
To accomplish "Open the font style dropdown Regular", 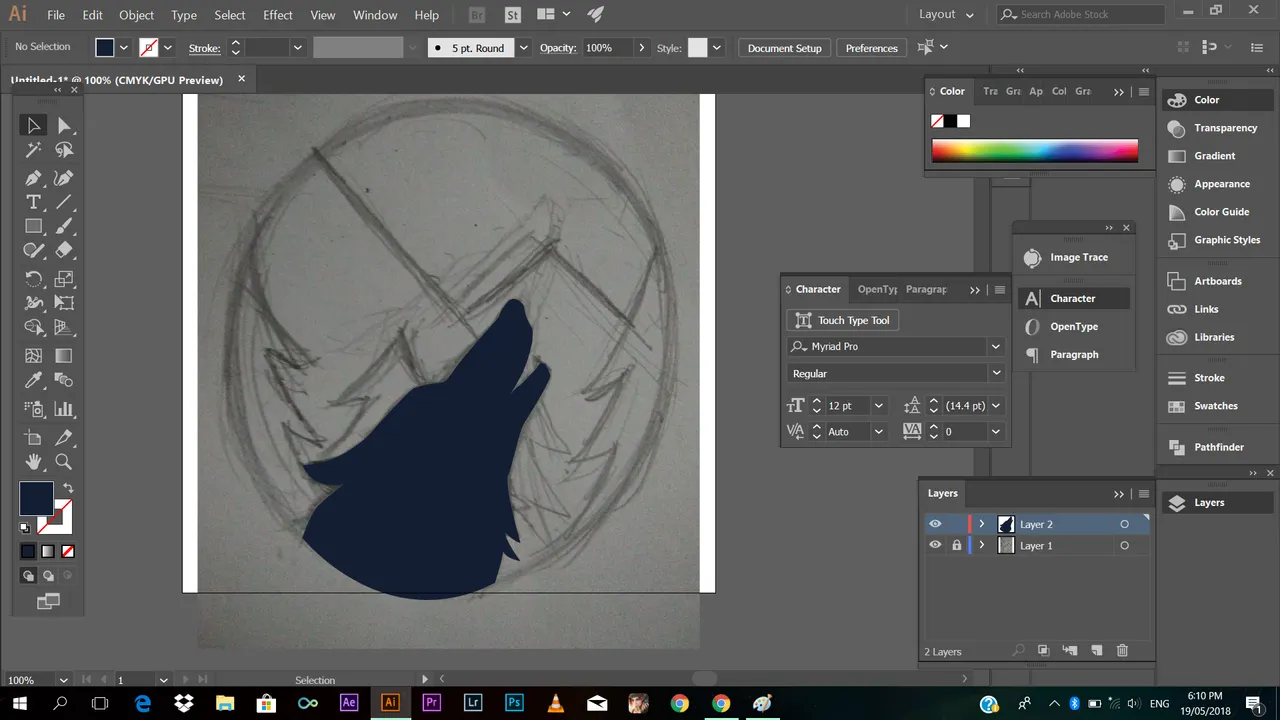I will click(995, 373).
